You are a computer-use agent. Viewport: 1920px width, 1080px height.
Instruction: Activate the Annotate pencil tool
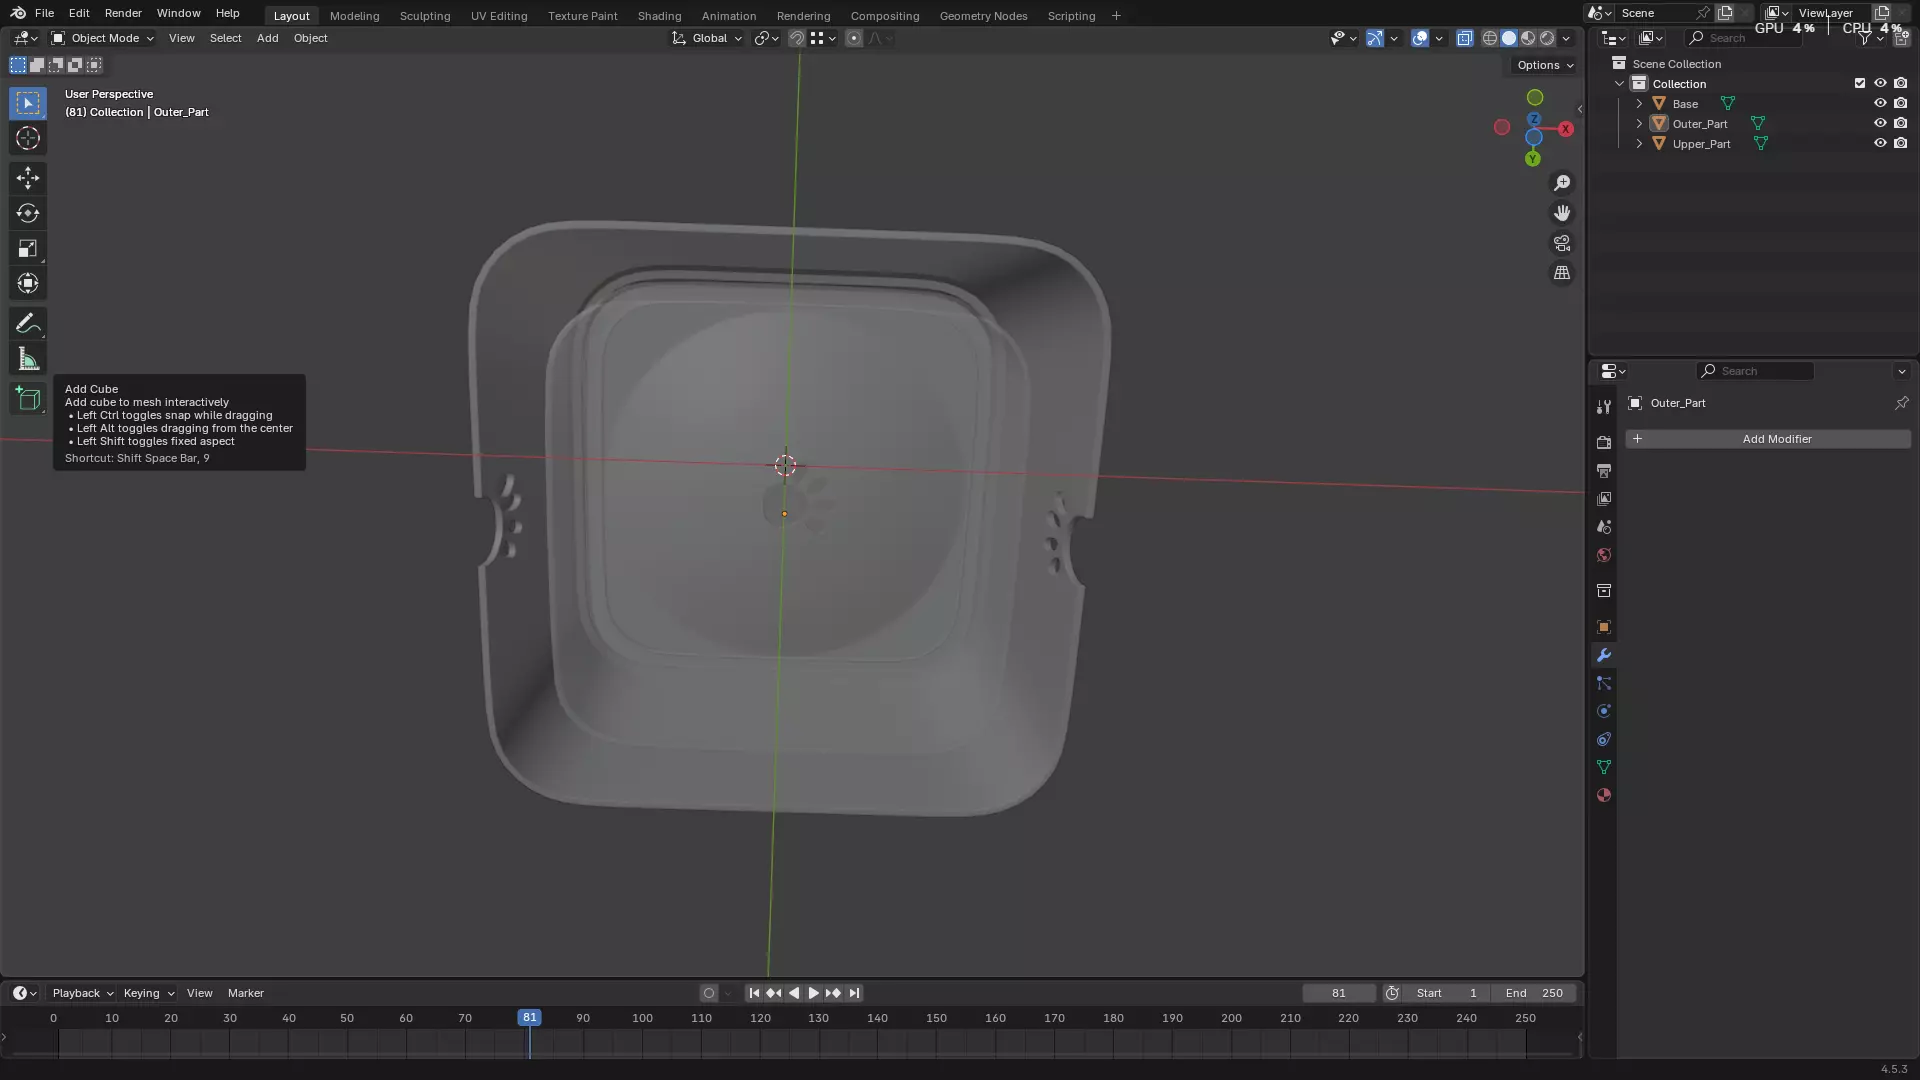(28, 324)
